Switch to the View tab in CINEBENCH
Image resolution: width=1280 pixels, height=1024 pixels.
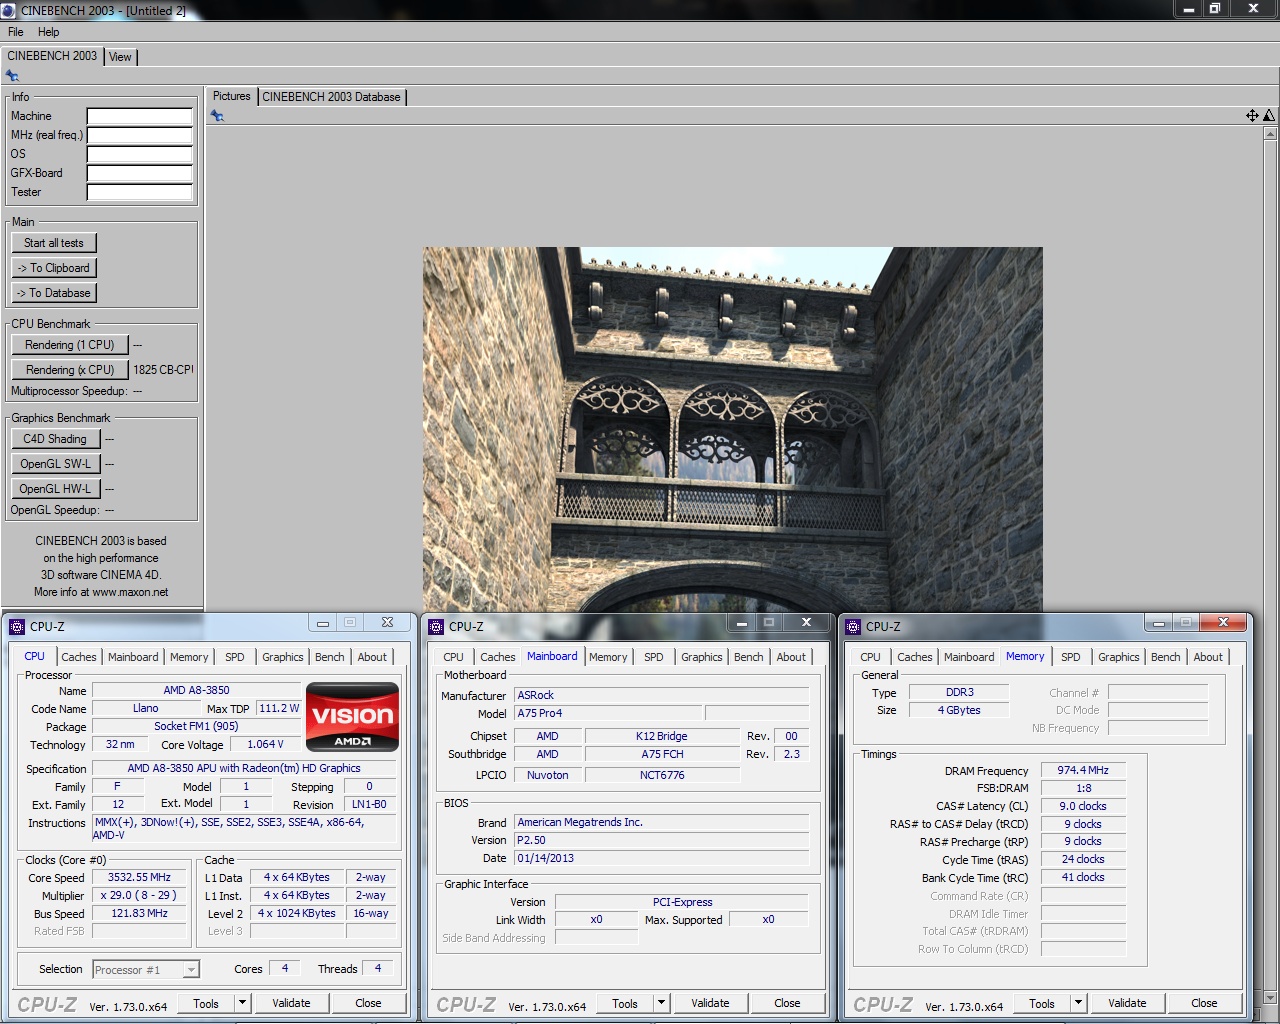coord(120,57)
